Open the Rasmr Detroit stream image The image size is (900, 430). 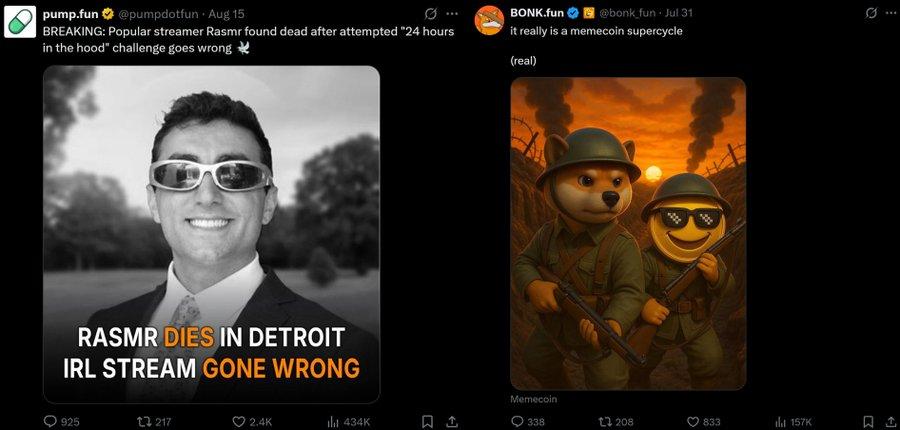click(211, 235)
